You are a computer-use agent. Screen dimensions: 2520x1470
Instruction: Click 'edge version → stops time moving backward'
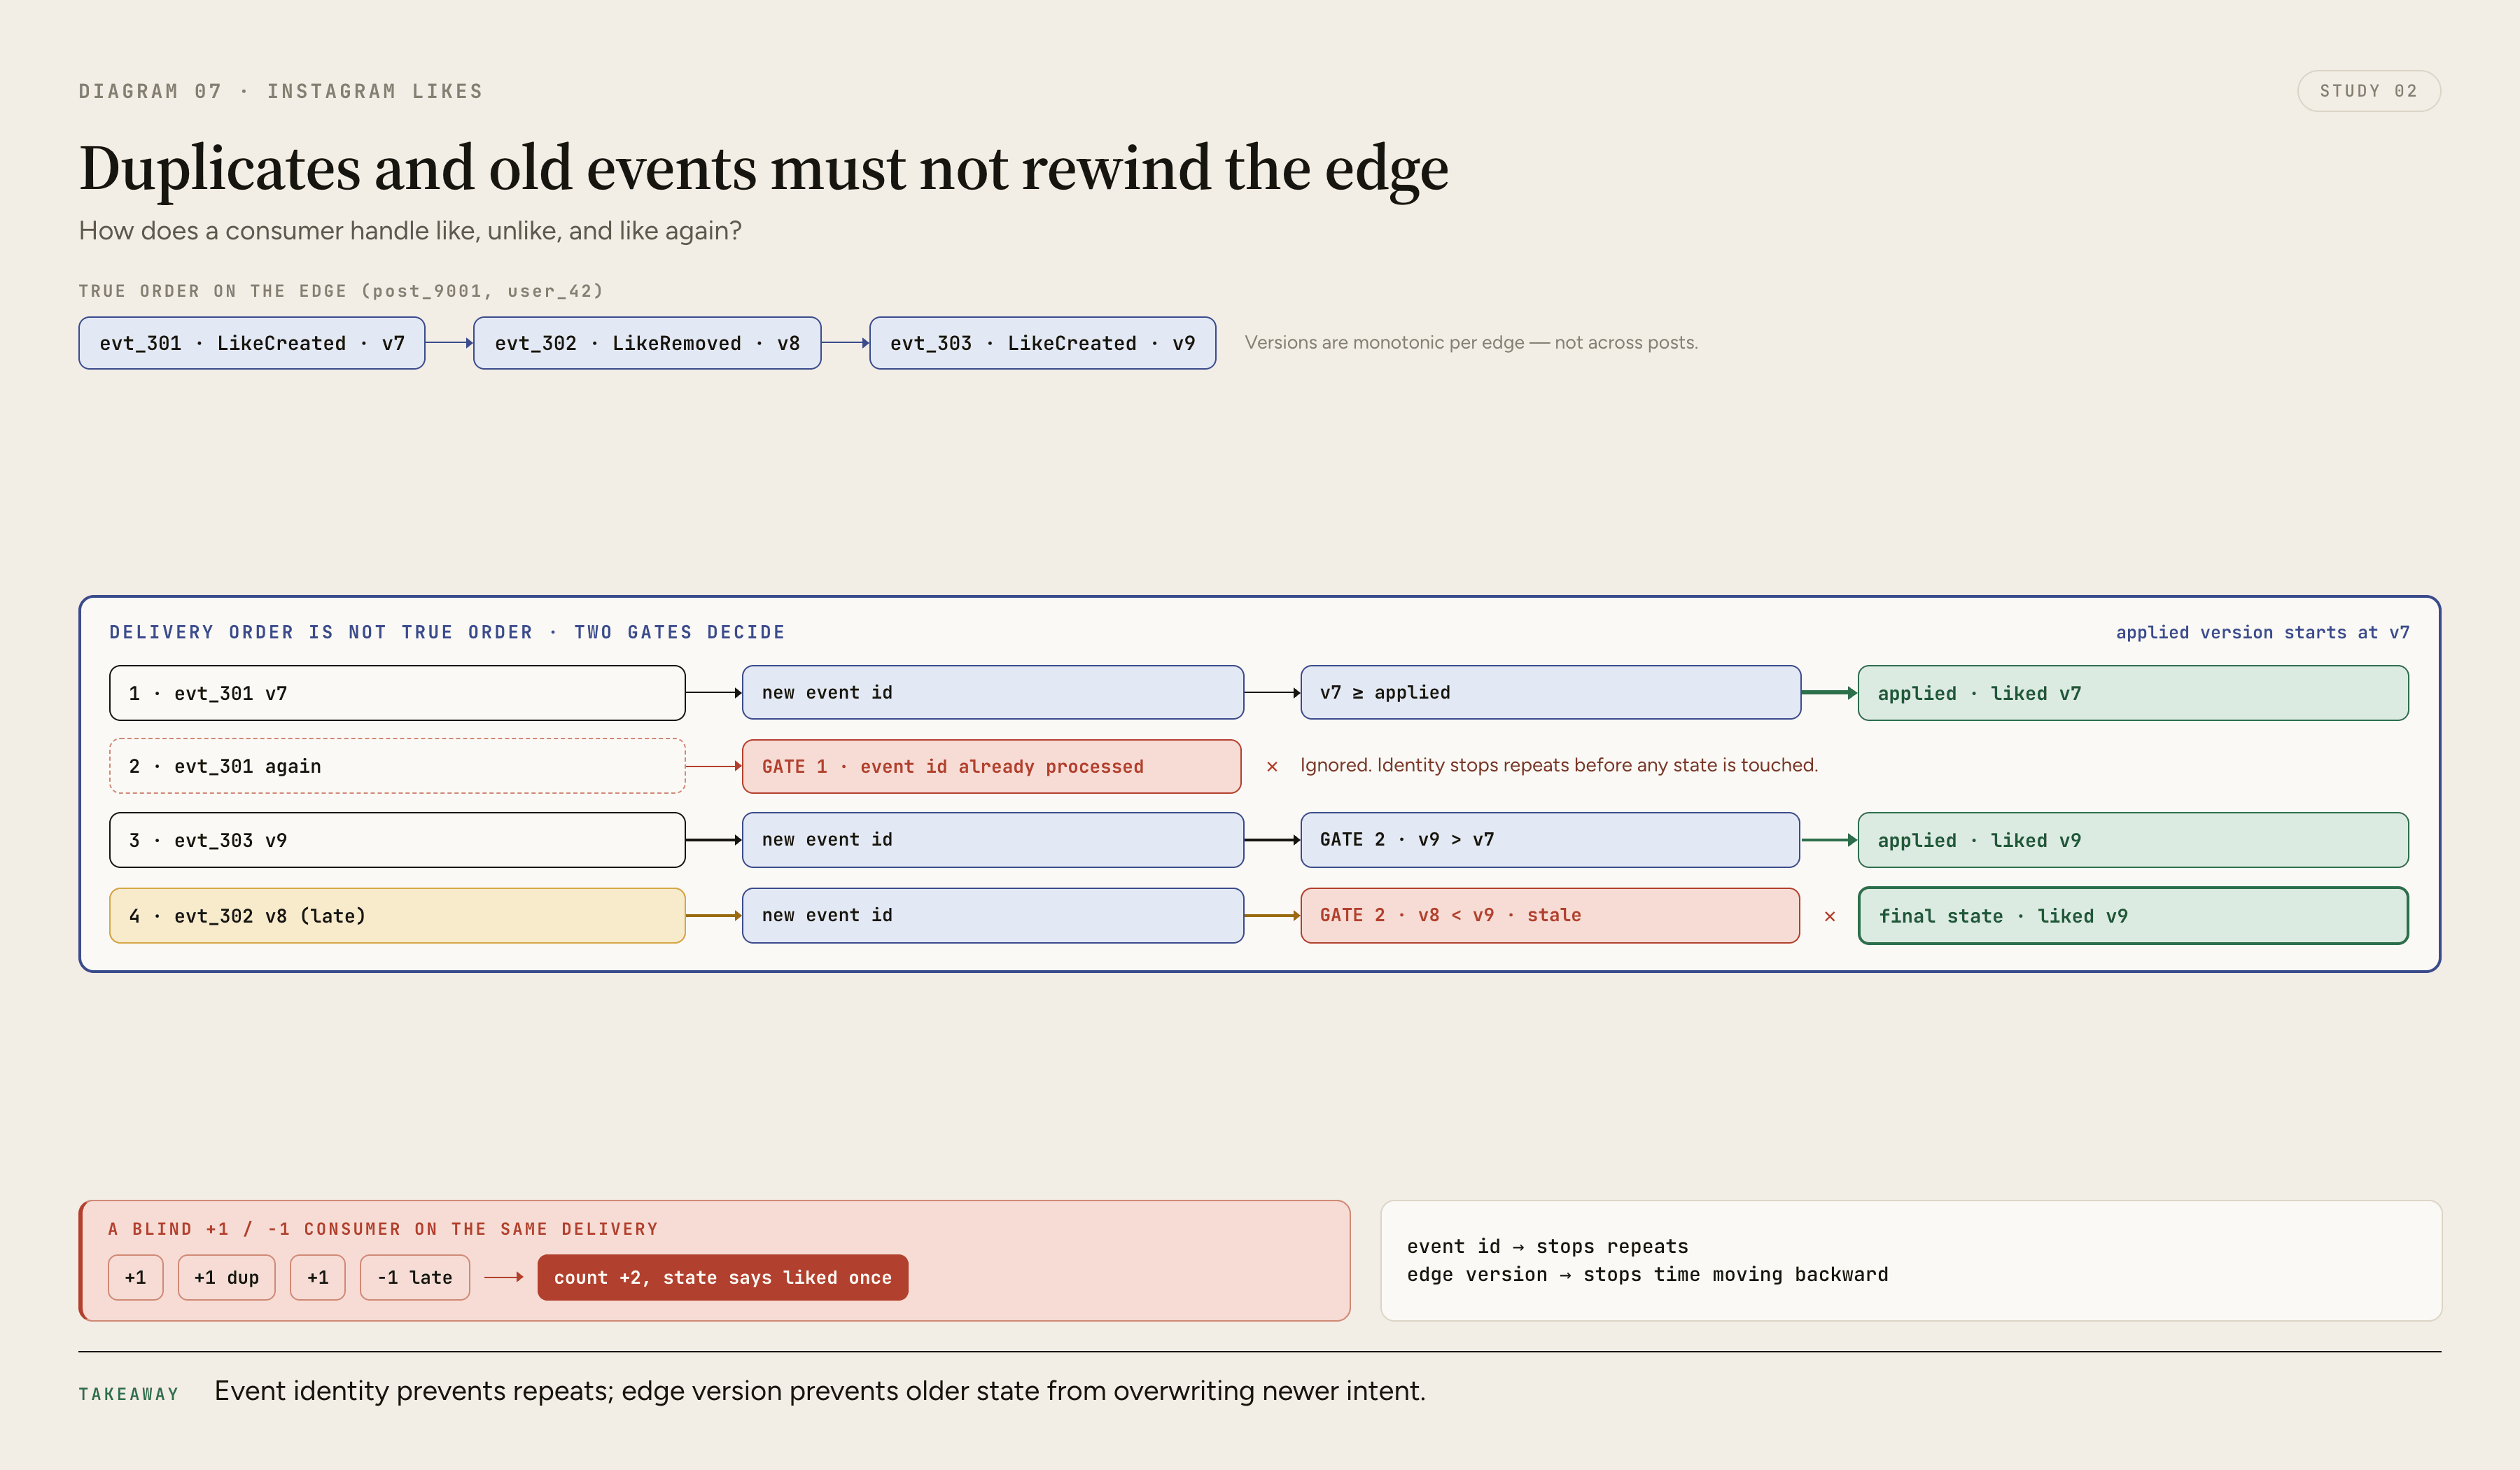coord(1647,1274)
